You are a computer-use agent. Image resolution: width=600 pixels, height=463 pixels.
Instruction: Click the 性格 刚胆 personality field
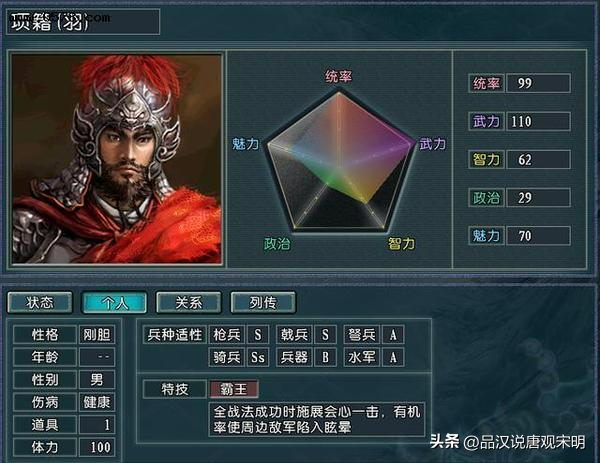97,335
